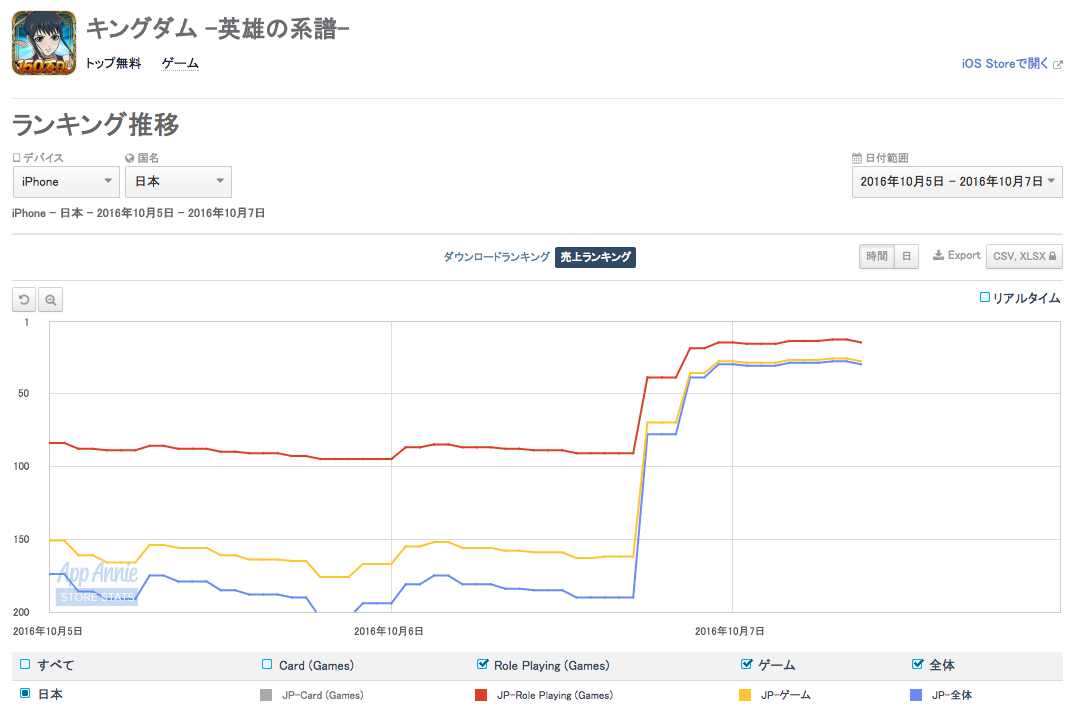Viewport: 1081px width, 721px height.
Task: Click the gray JP-Card (Games) swatch
Action: pyautogui.click(x=266, y=695)
